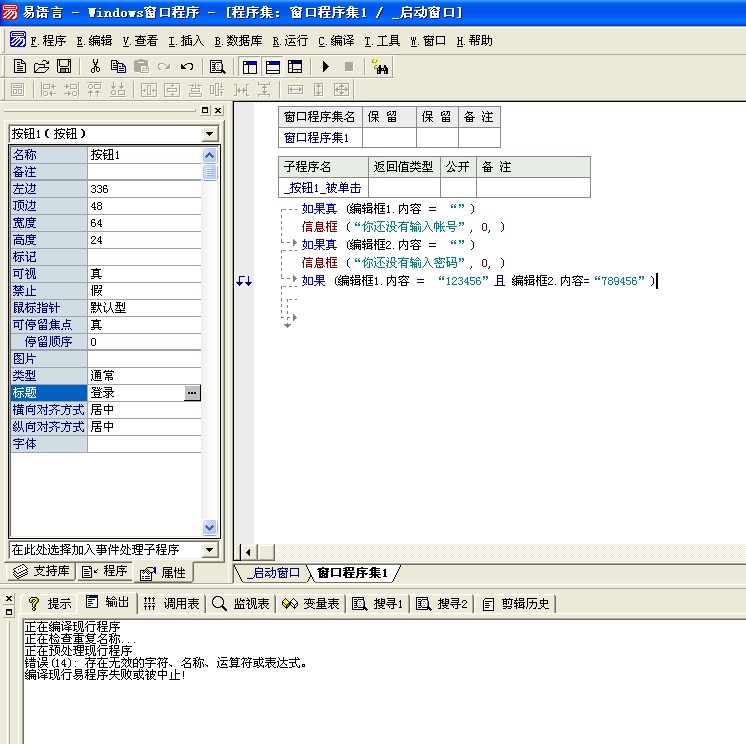
Task: Click the Open file toolbar icon
Action: 41,67
